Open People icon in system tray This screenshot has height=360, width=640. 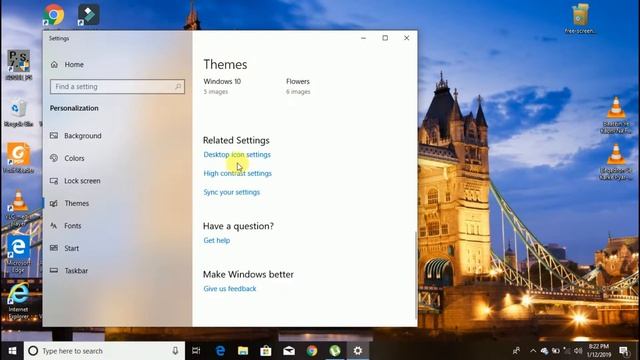click(516, 351)
